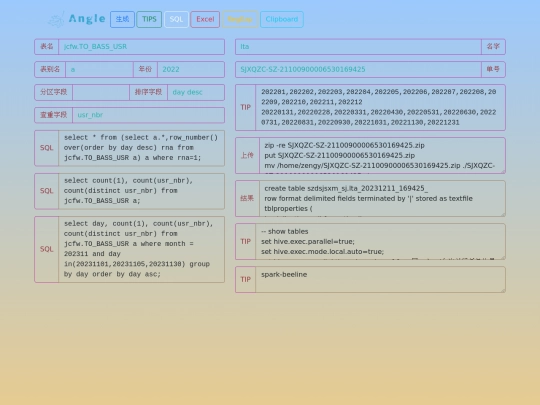Click the 查重字段 label
This screenshot has width=540, height=405.
click(53, 115)
